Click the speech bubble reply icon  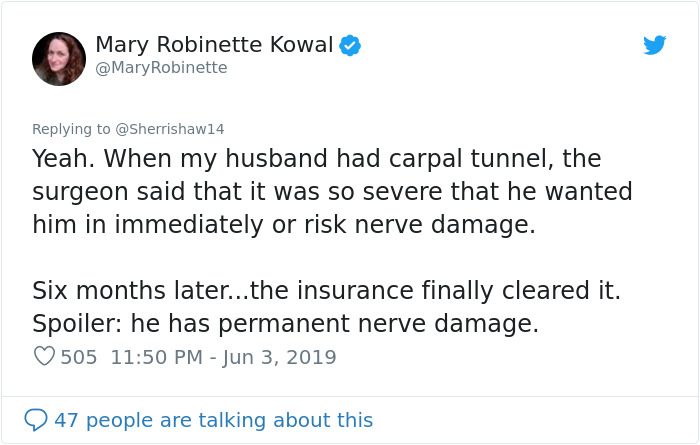pos(36,420)
